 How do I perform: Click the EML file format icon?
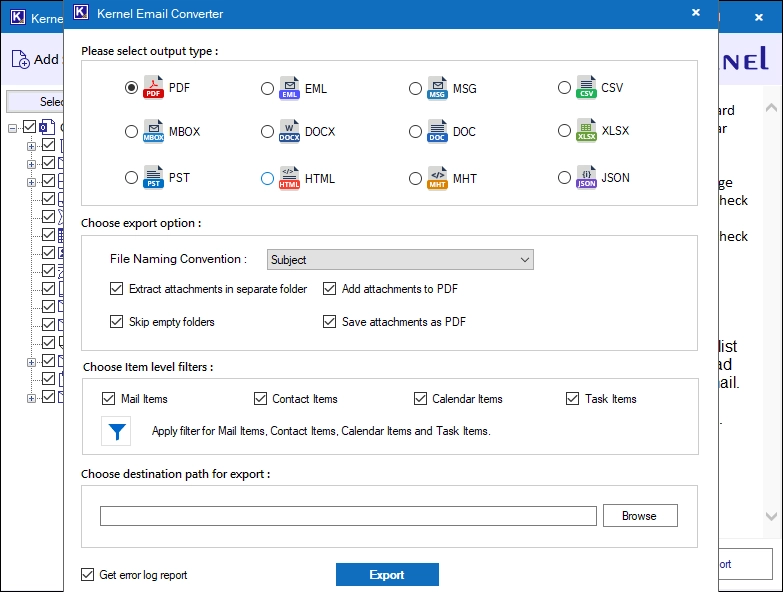289,88
